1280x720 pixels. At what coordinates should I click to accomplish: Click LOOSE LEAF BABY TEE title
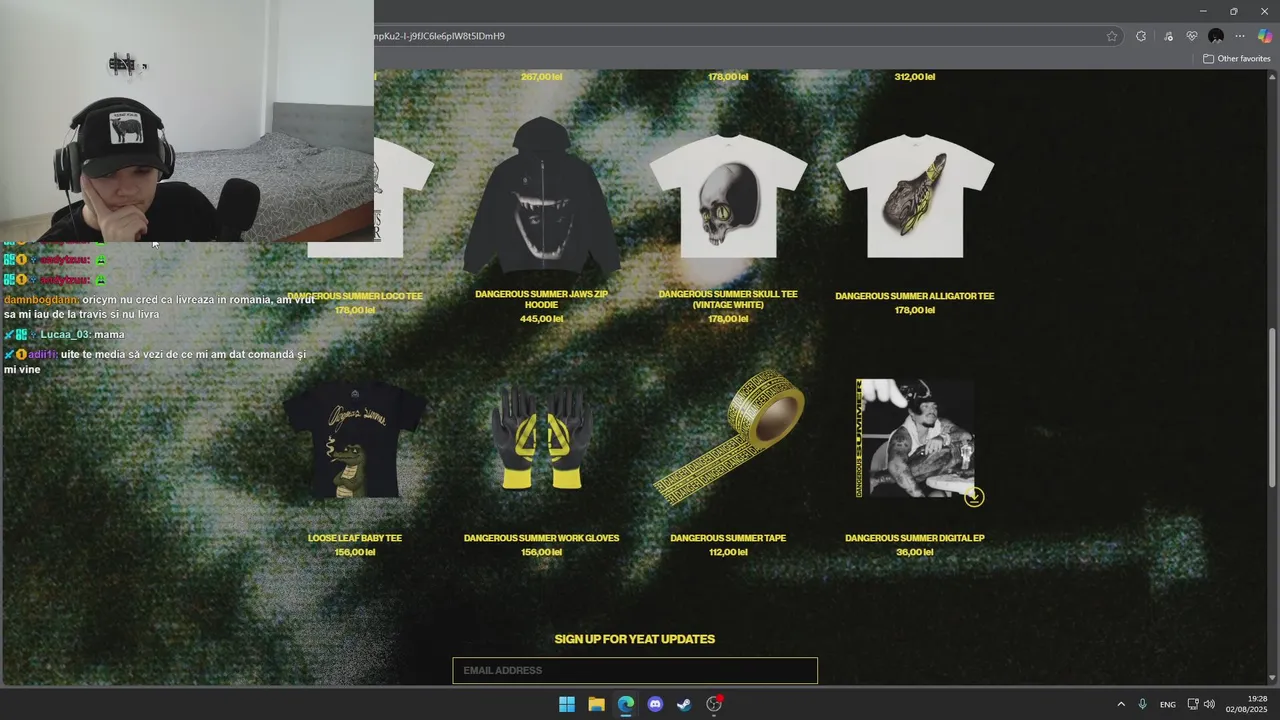355,538
